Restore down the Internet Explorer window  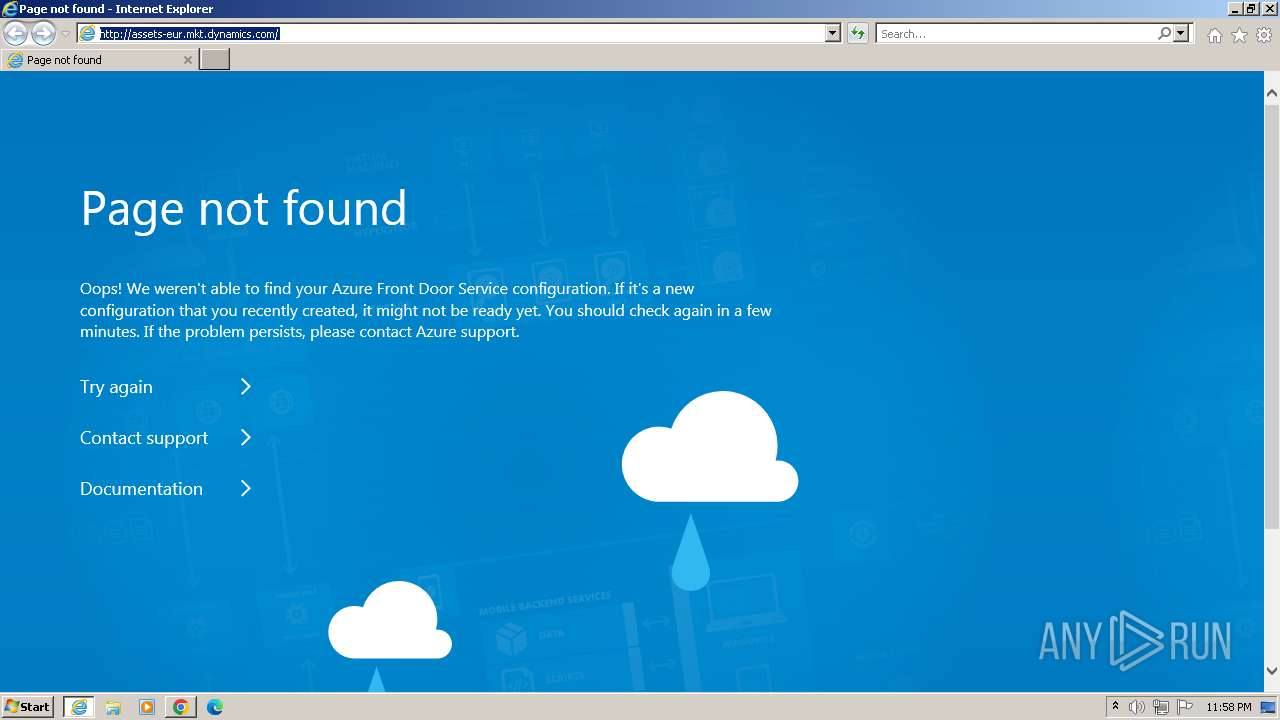[x=1251, y=8]
